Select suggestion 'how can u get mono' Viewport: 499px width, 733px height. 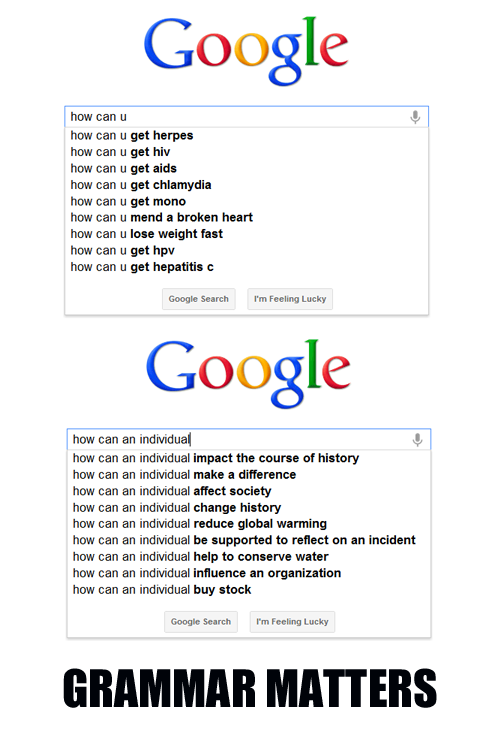point(246,201)
